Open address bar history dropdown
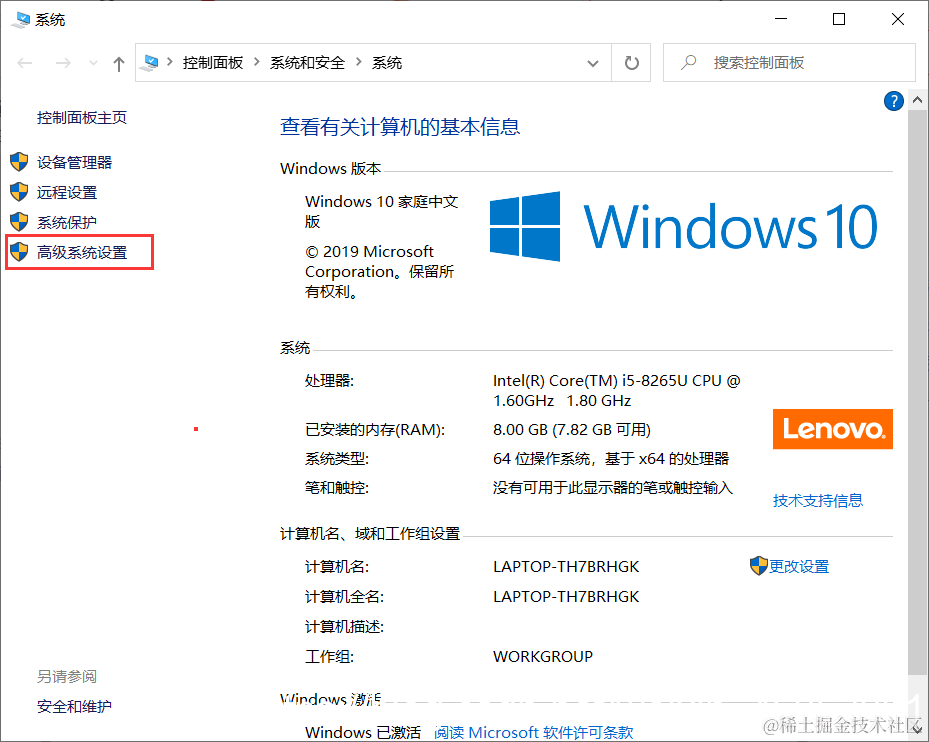Screen dimensions: 929x742 [x=592, y=63]
